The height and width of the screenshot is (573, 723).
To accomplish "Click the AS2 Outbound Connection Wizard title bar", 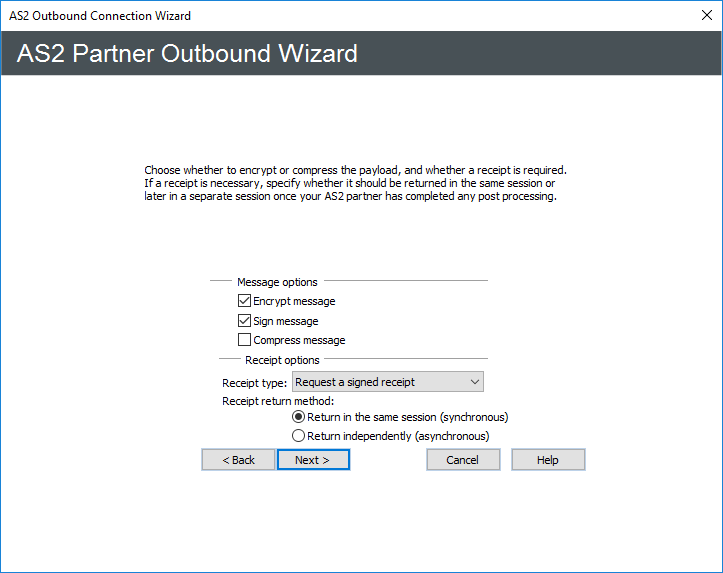I will tap(300, 16).
